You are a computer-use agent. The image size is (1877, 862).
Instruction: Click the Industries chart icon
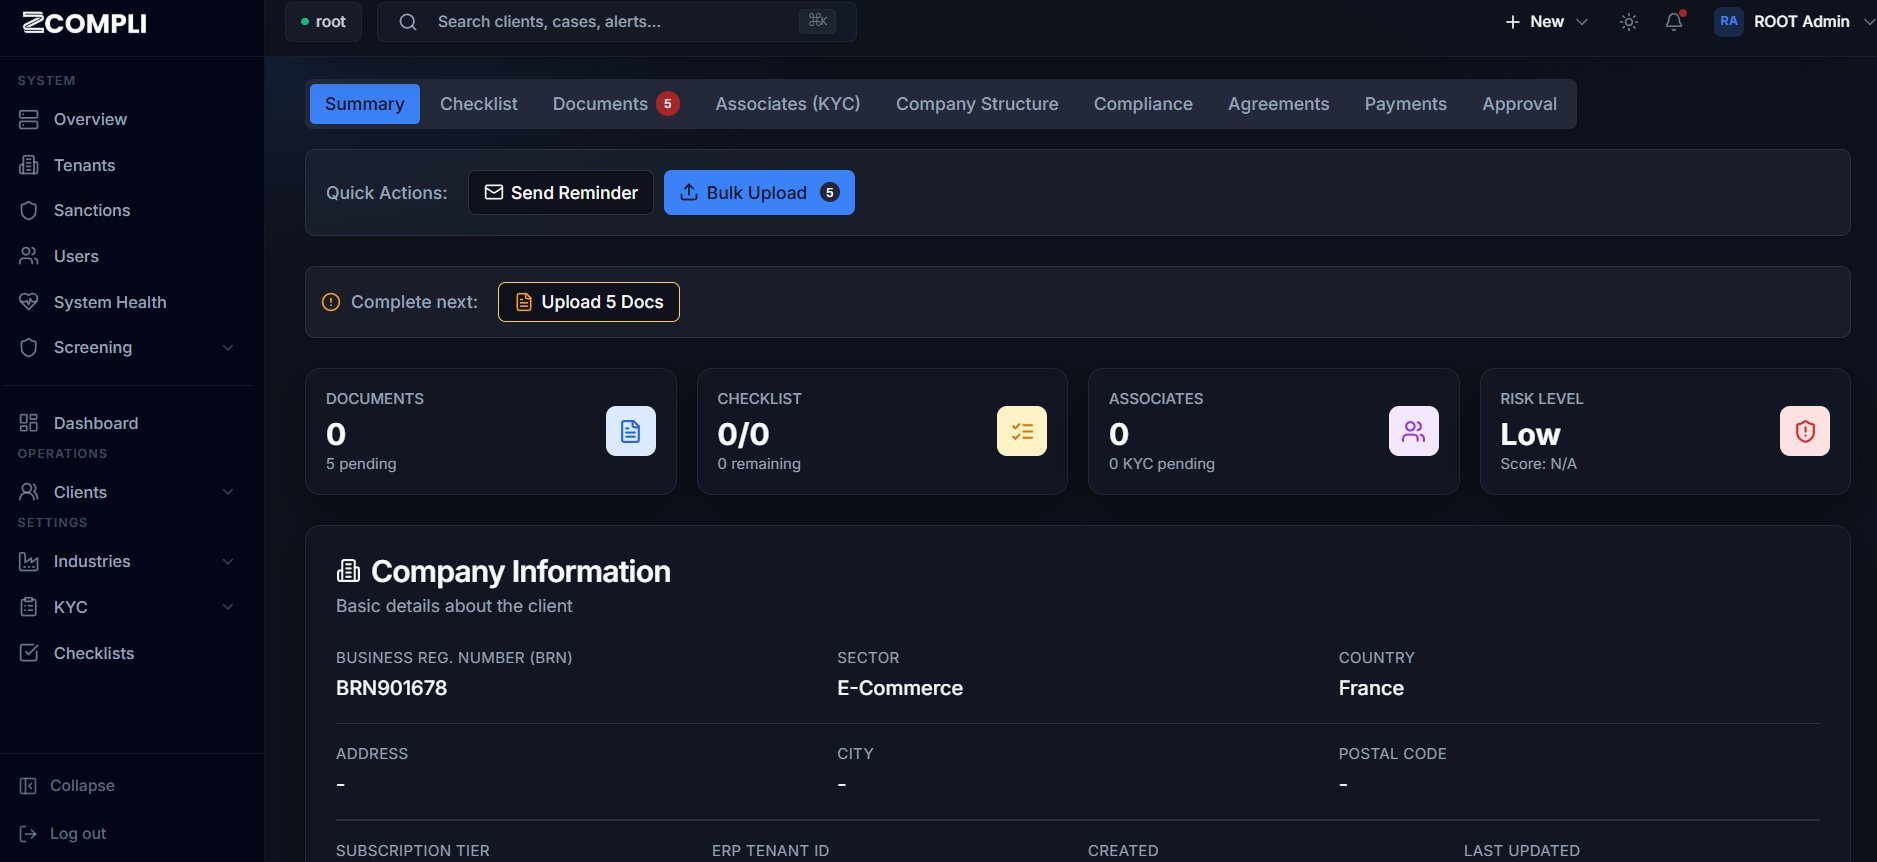tap(29, 561)
